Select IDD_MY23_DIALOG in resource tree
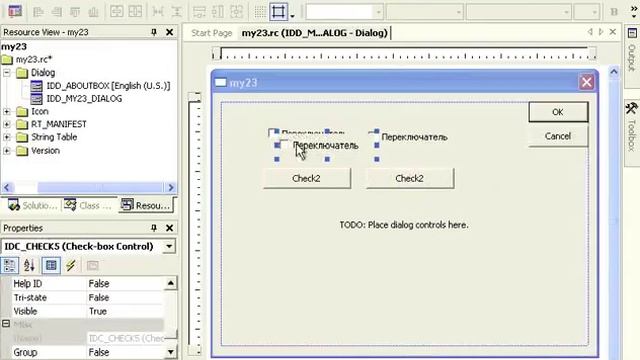The image size is (640, 360). coord(84,99)
